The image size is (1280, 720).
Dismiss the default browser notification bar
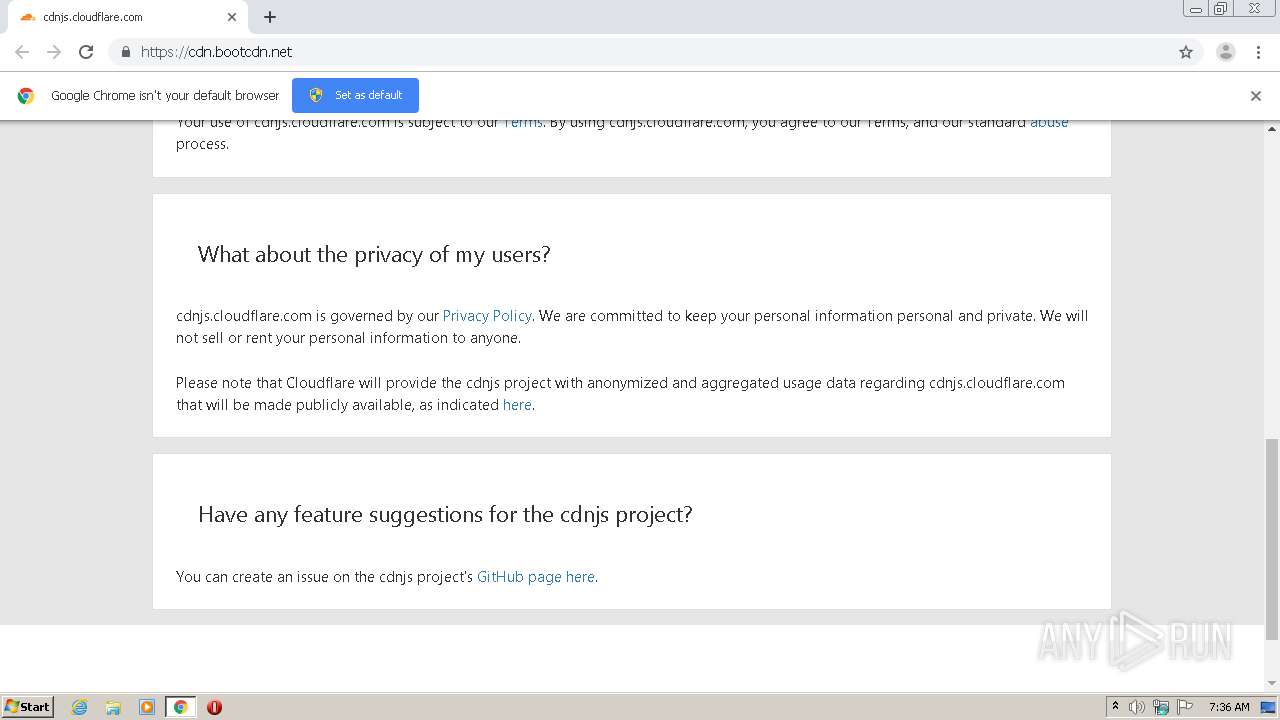tap(1256, 96)
